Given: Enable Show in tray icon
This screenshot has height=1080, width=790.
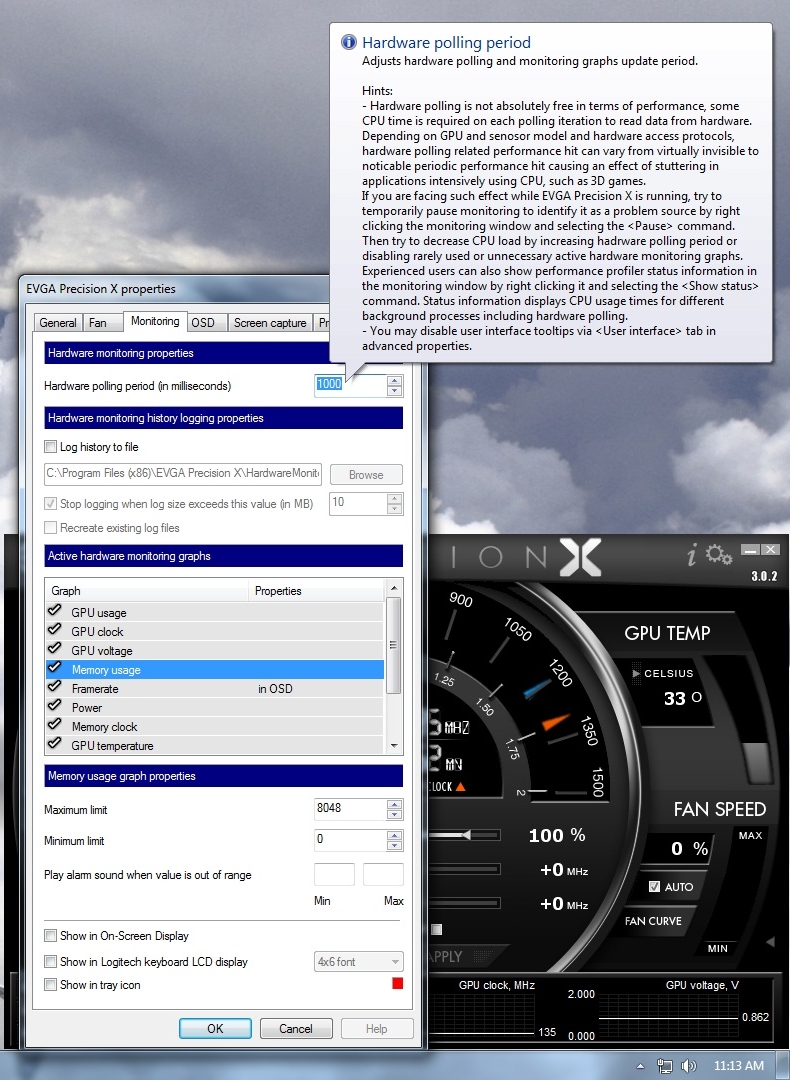Looking at the screenshot, I should click(50, 985).
